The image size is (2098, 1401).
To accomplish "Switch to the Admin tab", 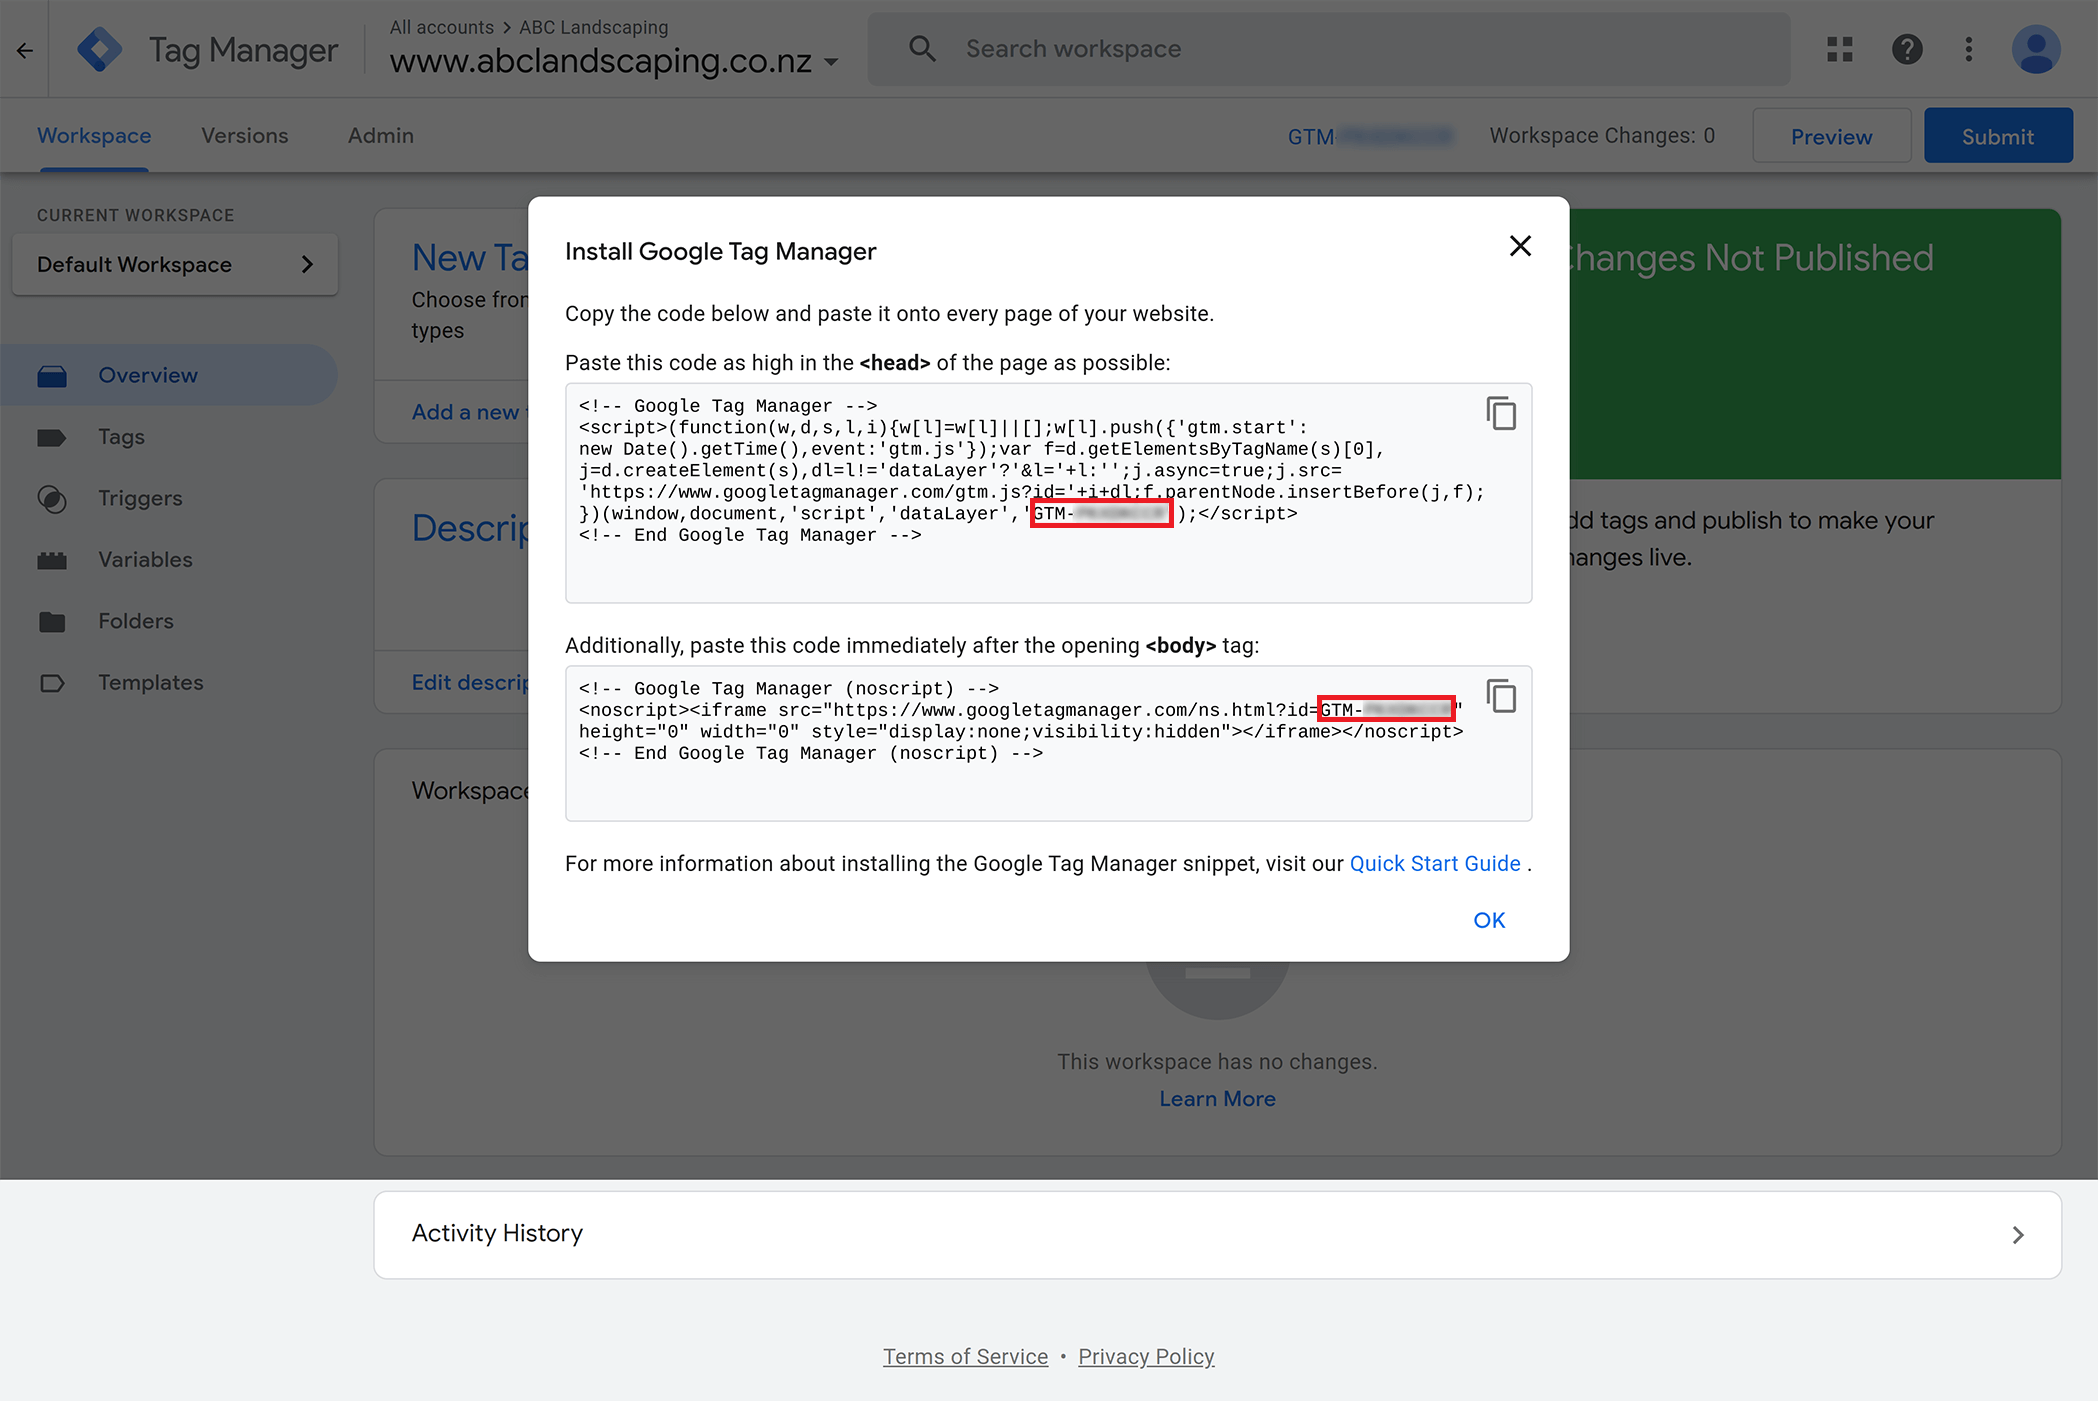I will 381,136.
